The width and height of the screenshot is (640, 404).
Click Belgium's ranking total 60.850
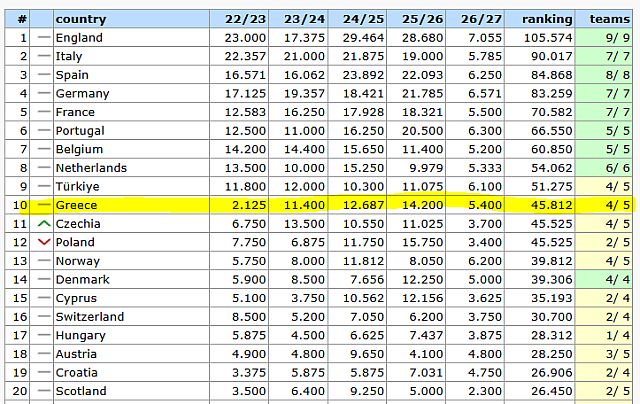pos(552,149)
